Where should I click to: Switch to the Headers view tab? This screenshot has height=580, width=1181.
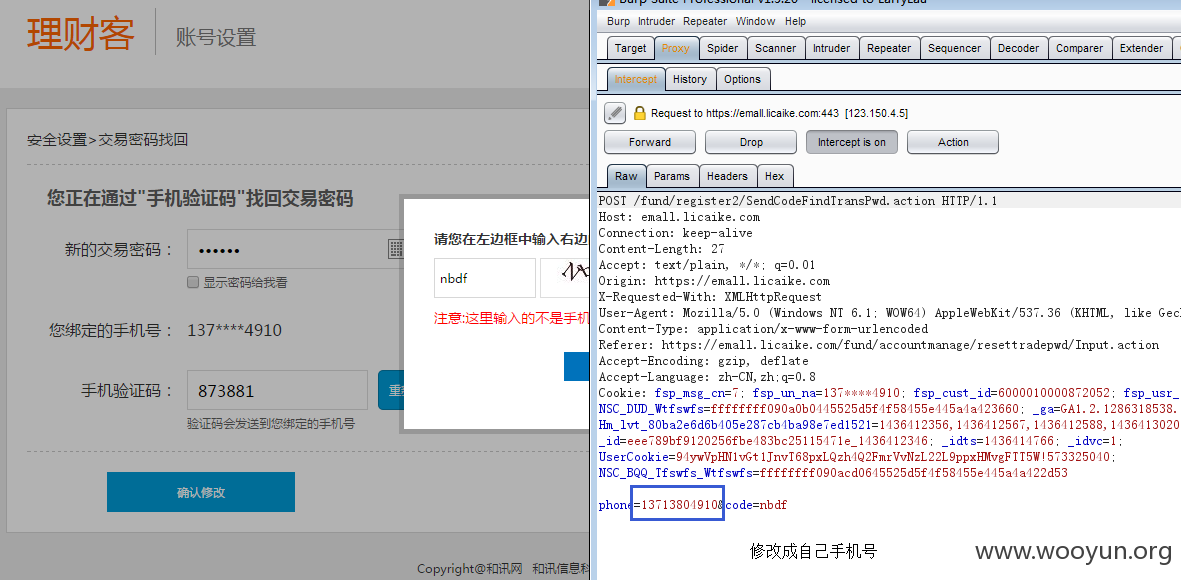coord(728,176)
